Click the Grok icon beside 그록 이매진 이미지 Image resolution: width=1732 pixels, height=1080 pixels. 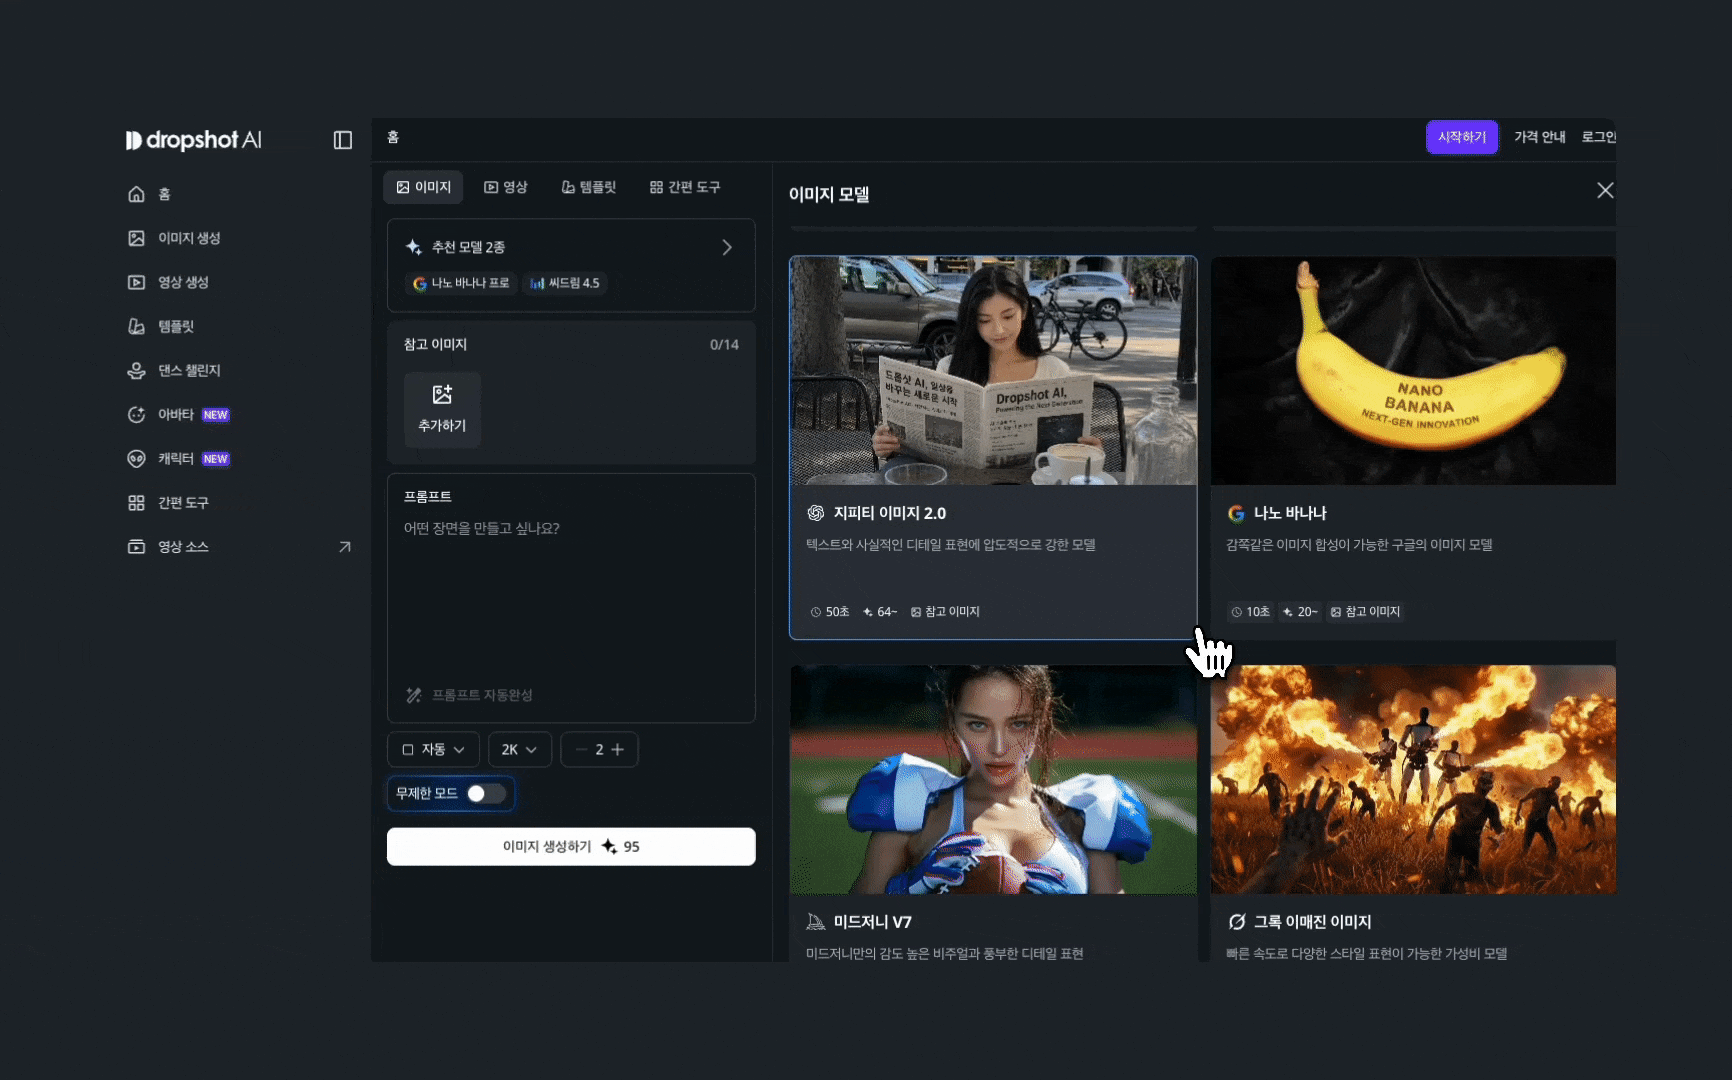click(x=1237, y=922)
